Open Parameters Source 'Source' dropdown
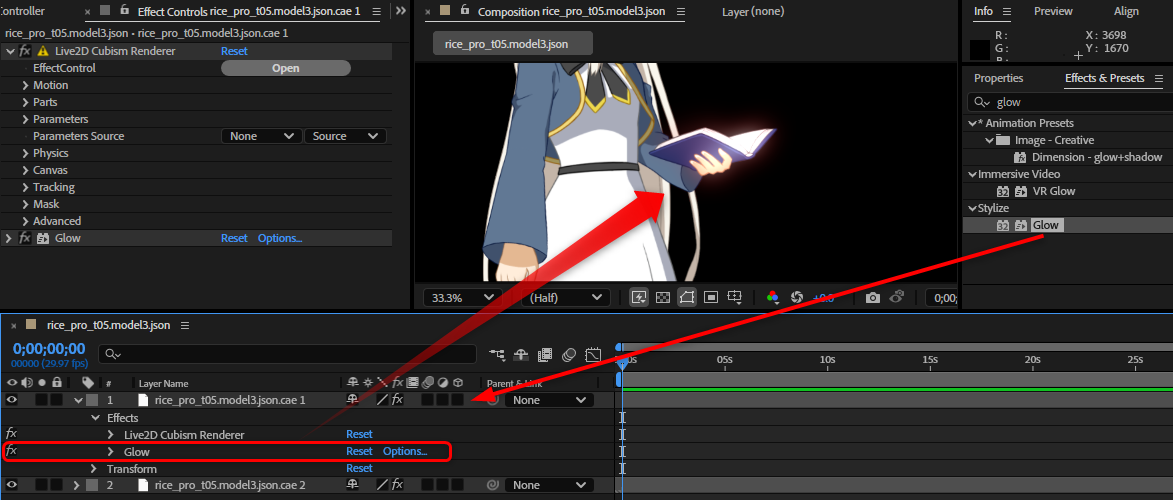This screenshot has width=1173, height=500. click(345, 136)
